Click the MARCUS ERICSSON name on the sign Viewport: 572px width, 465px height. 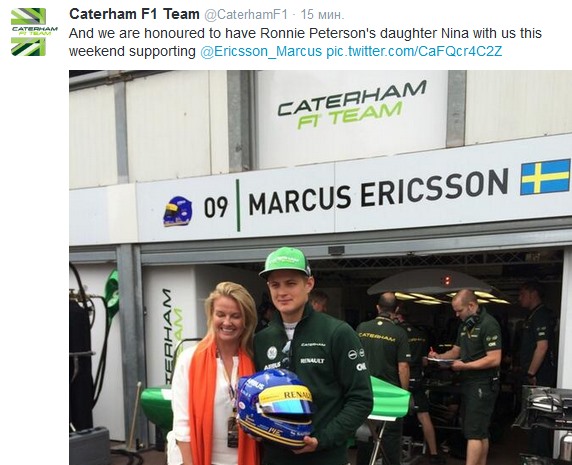coord(378,191)
